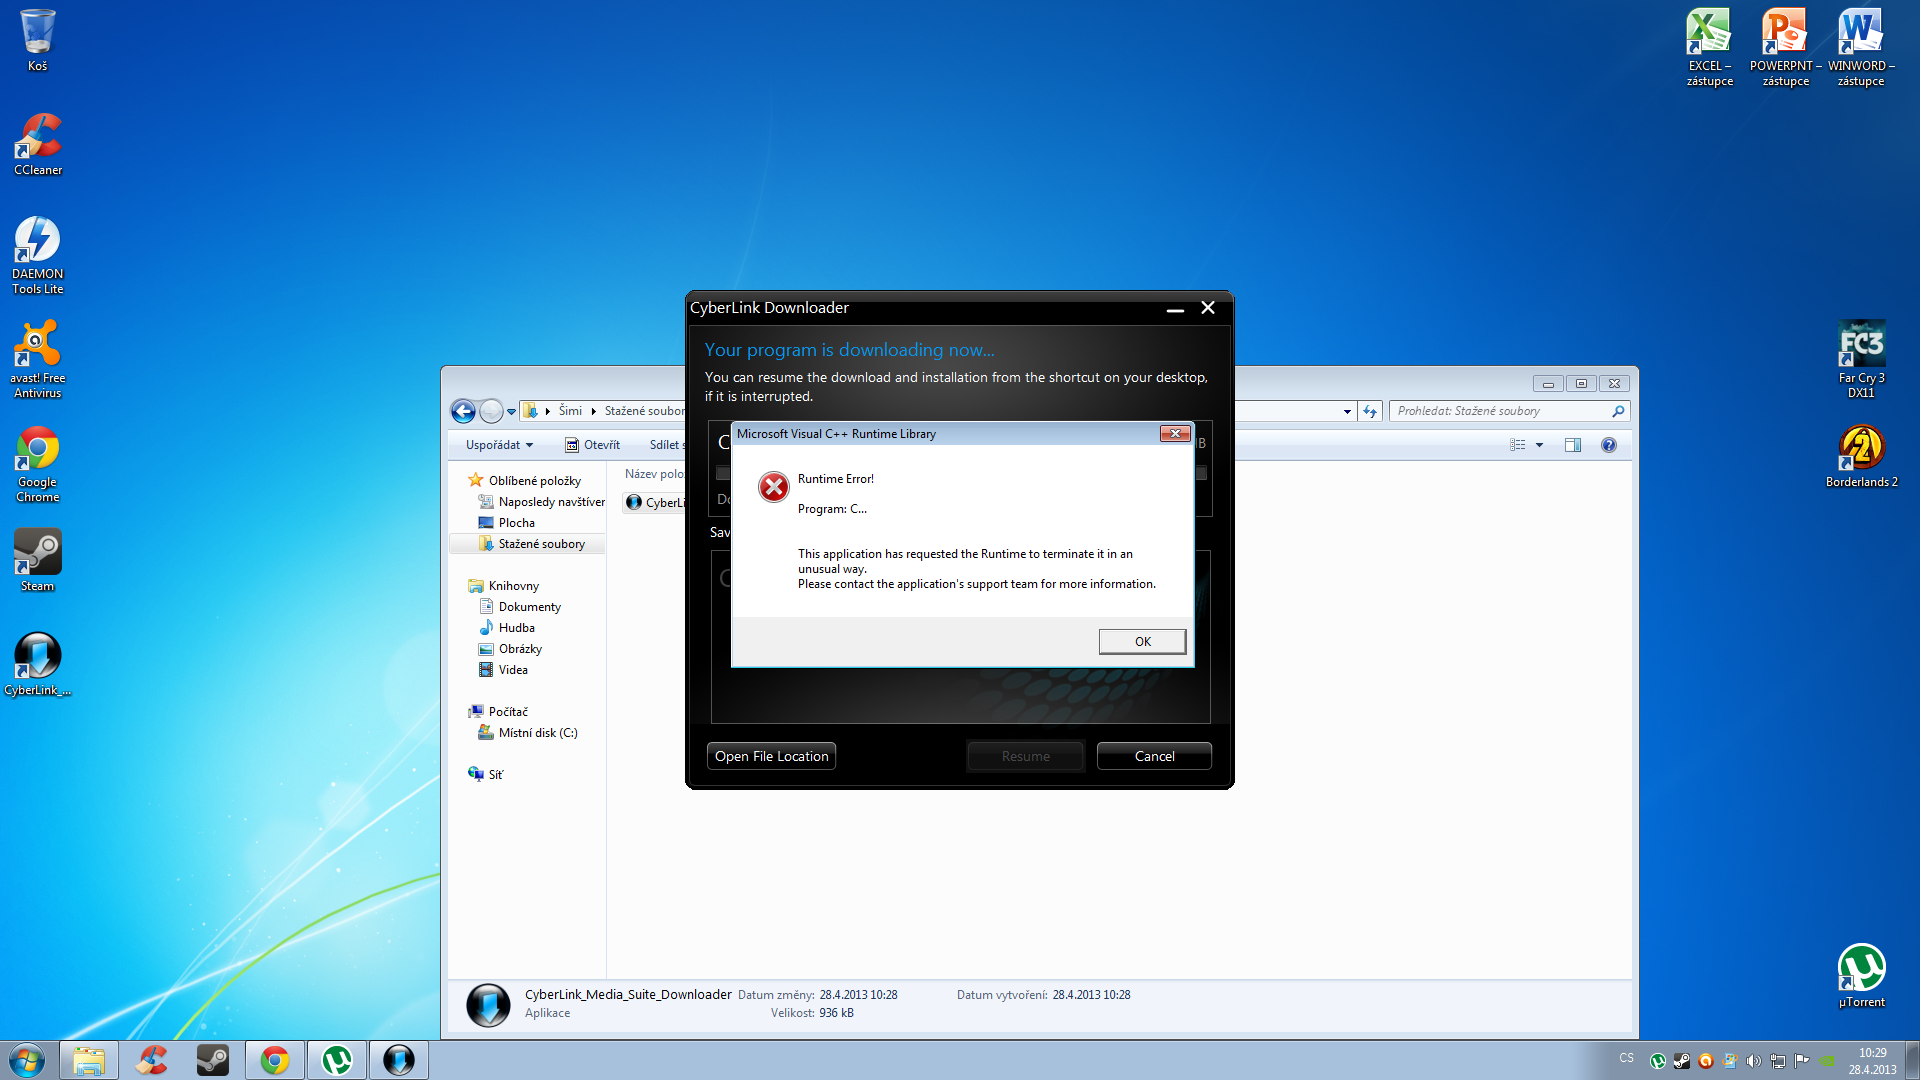
Task: Open the Koš recycle bin desktop icon
Action: click(37, 40)
